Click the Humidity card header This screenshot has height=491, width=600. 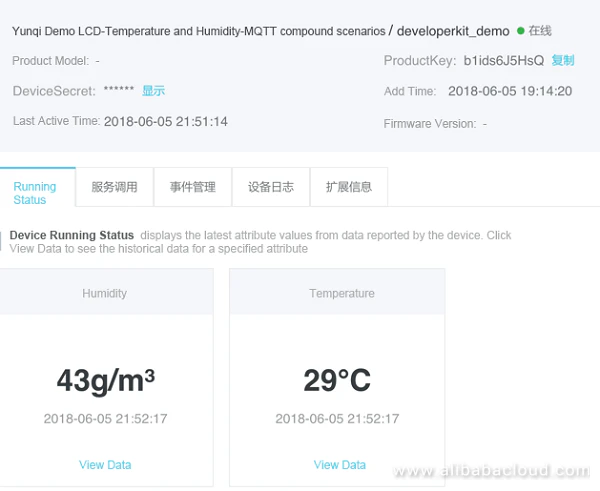click(x=104, y=293)
